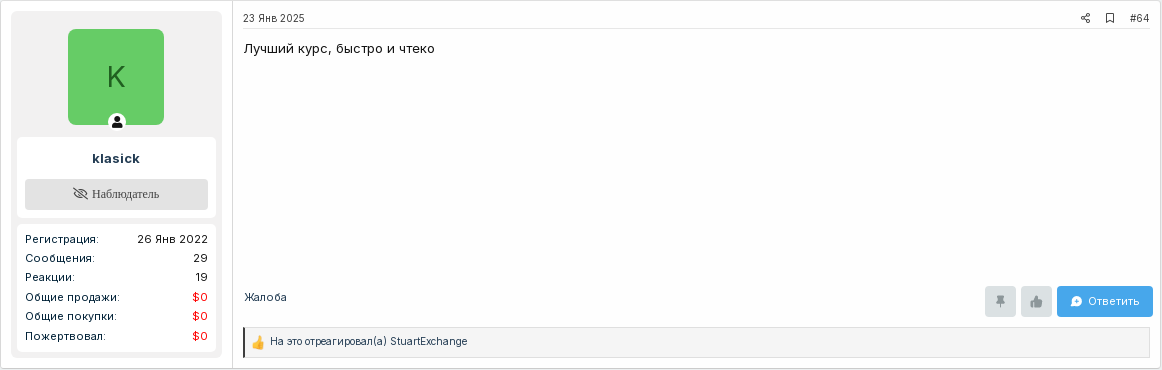Click the Сообщения count 29

coord(200,259)
